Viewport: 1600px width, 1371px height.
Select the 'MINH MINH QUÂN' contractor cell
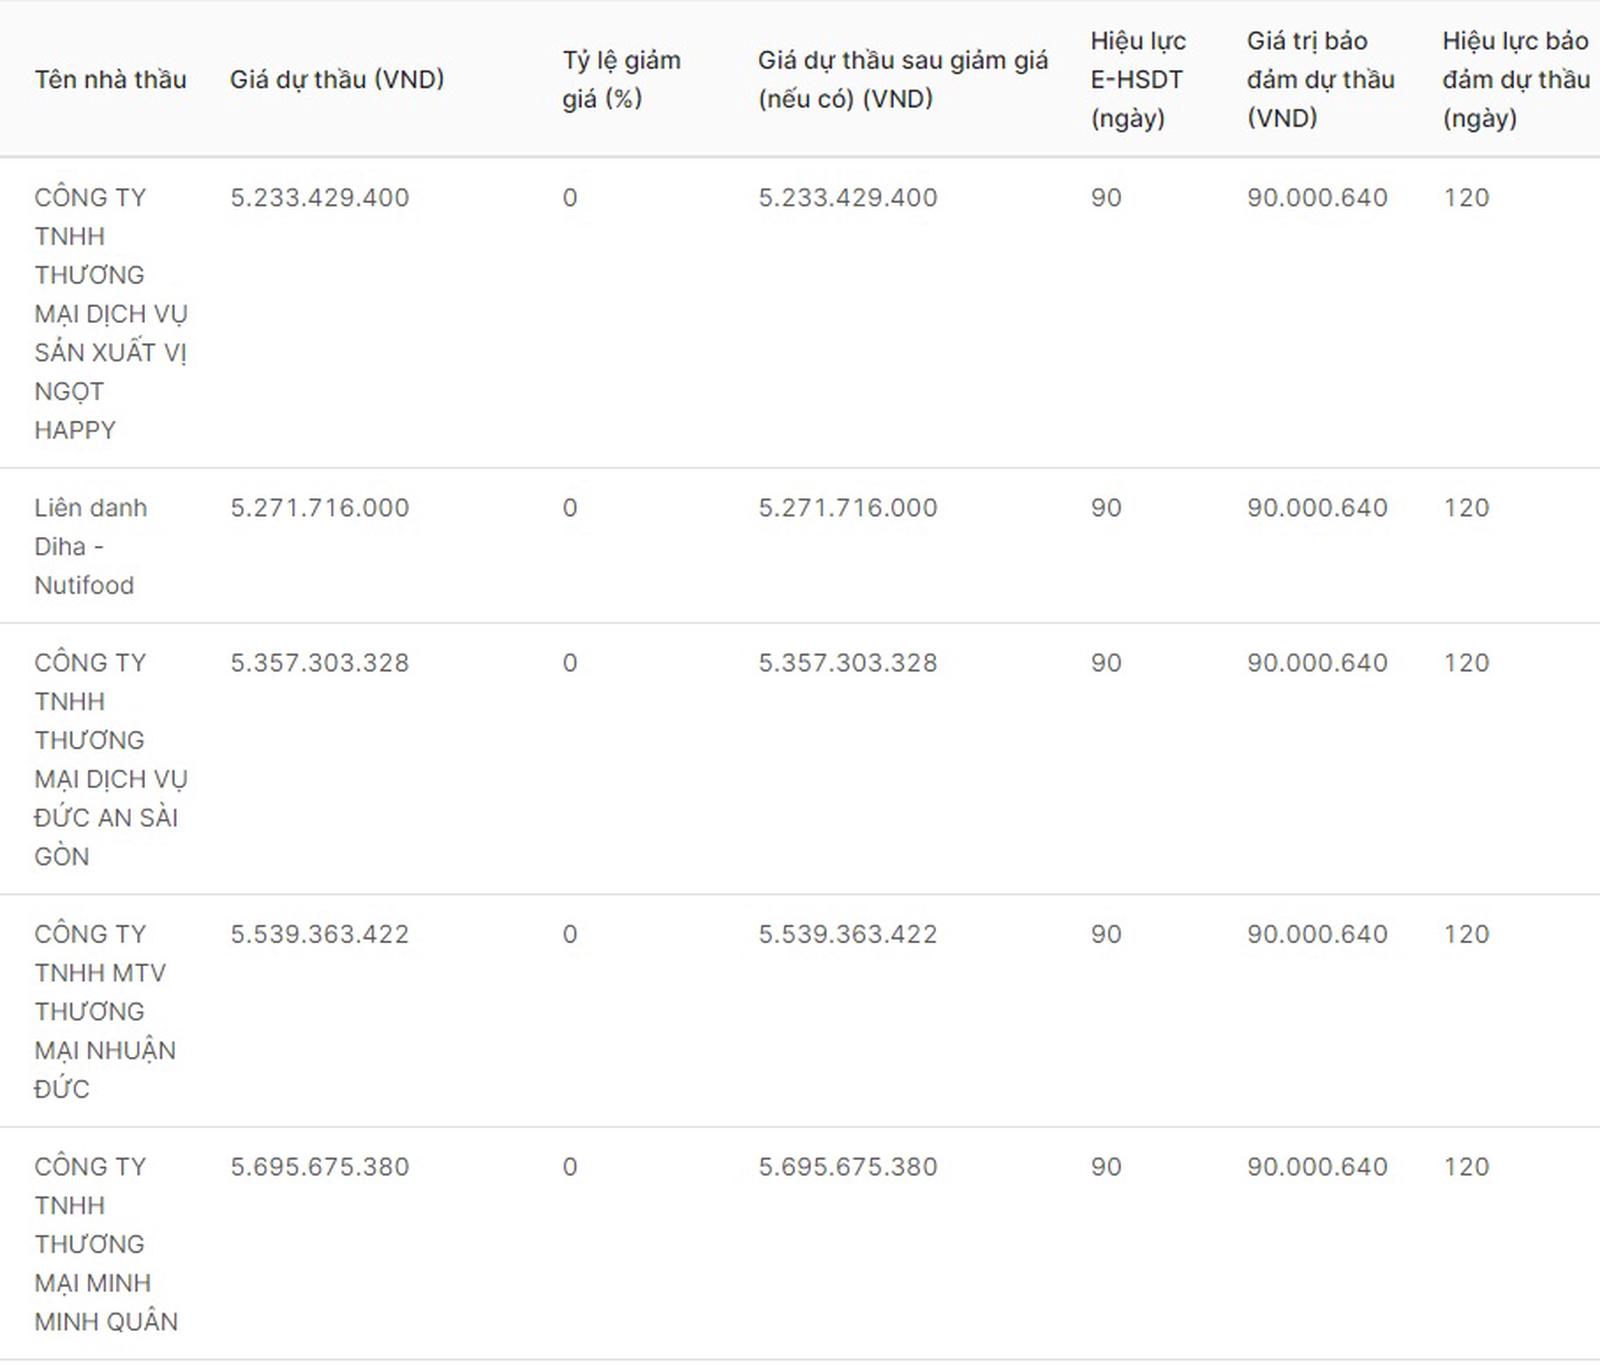coord(106,1244)
